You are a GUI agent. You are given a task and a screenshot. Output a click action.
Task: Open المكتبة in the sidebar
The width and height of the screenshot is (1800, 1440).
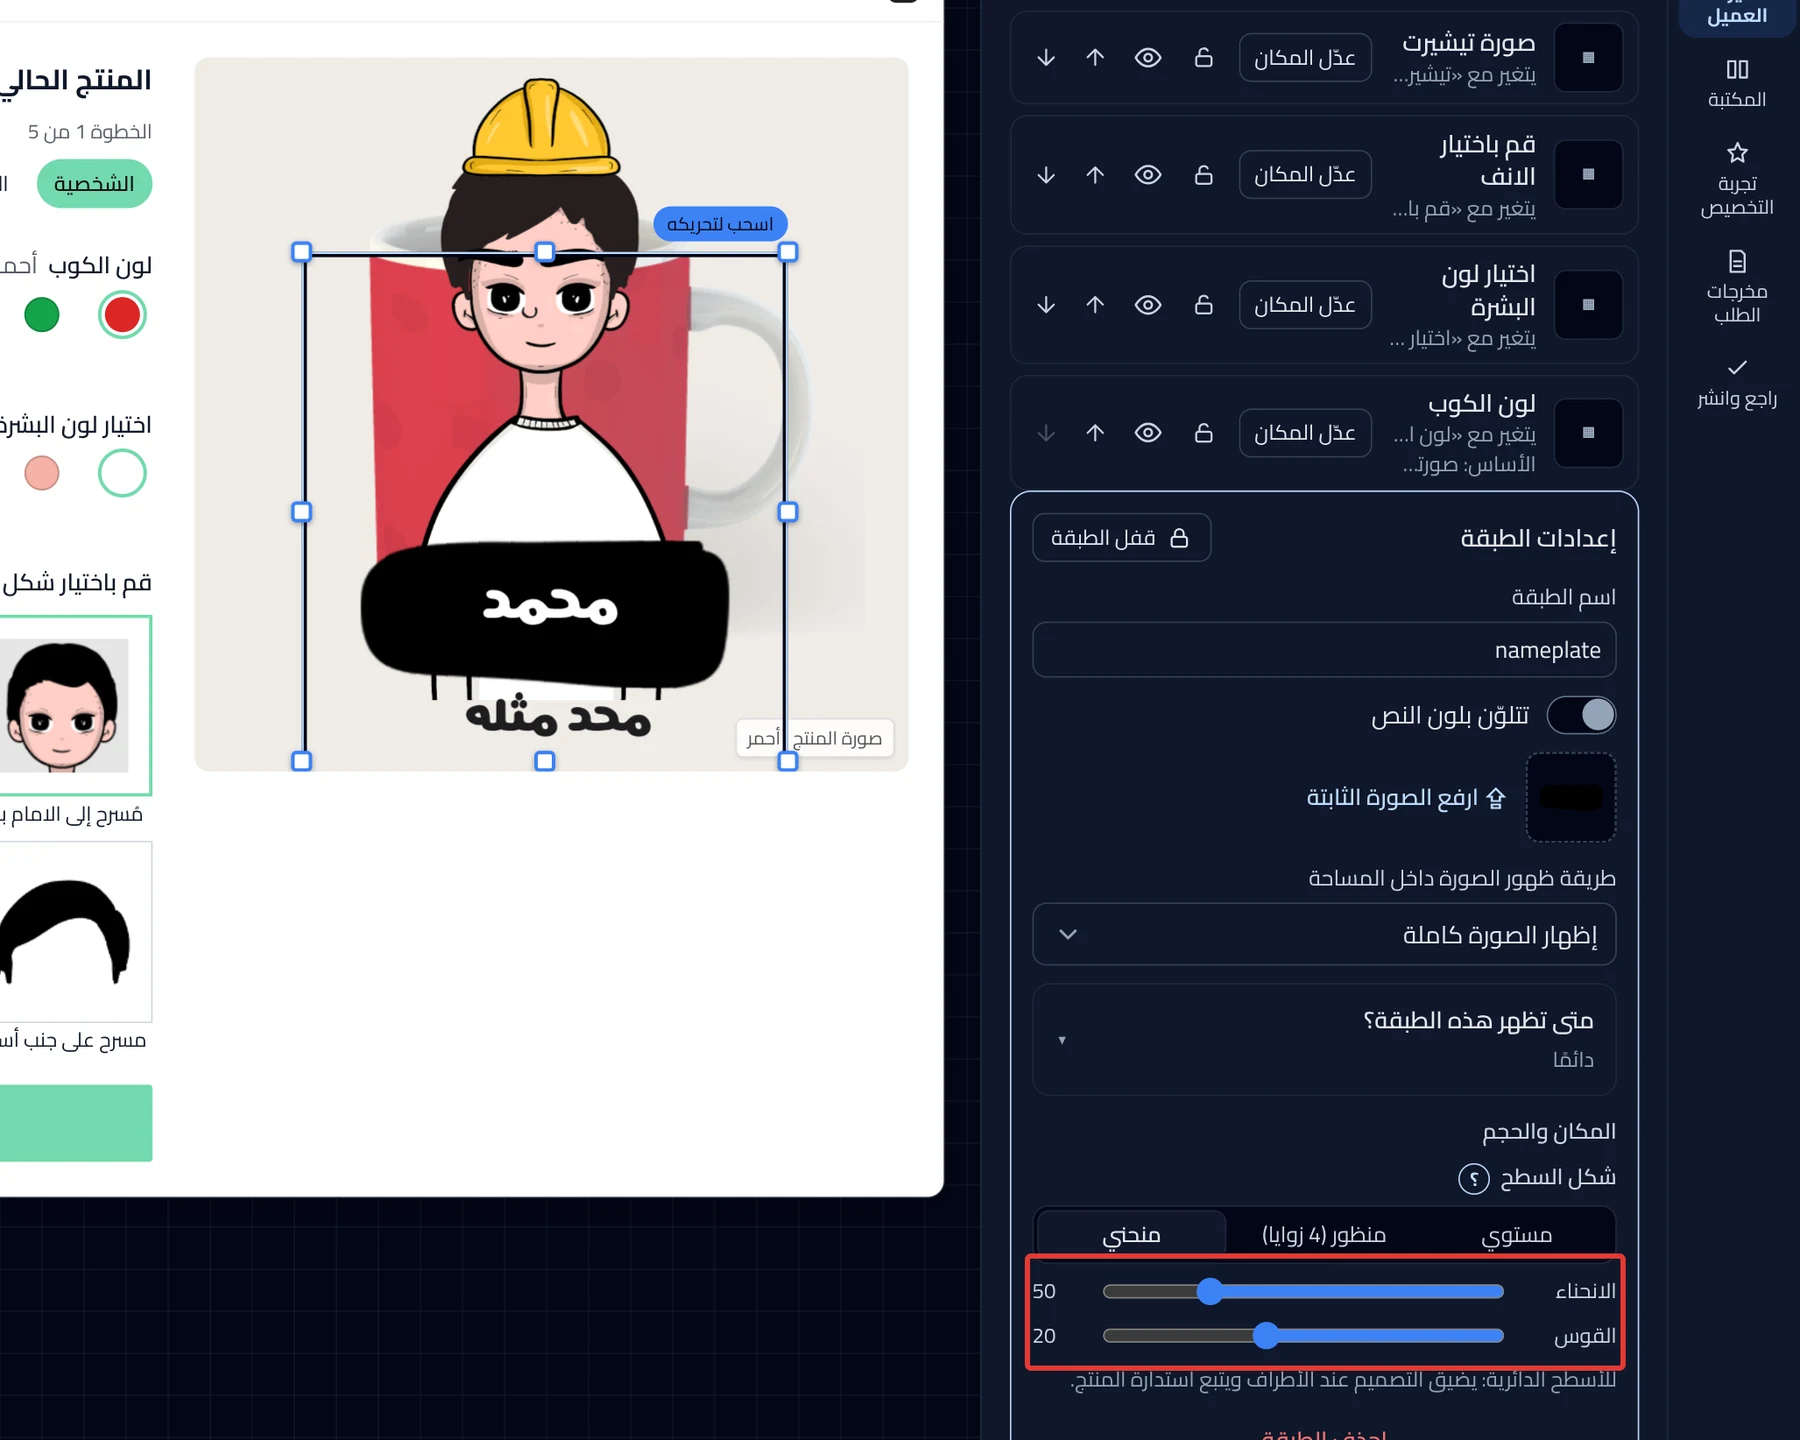(x=1737, y=84)
